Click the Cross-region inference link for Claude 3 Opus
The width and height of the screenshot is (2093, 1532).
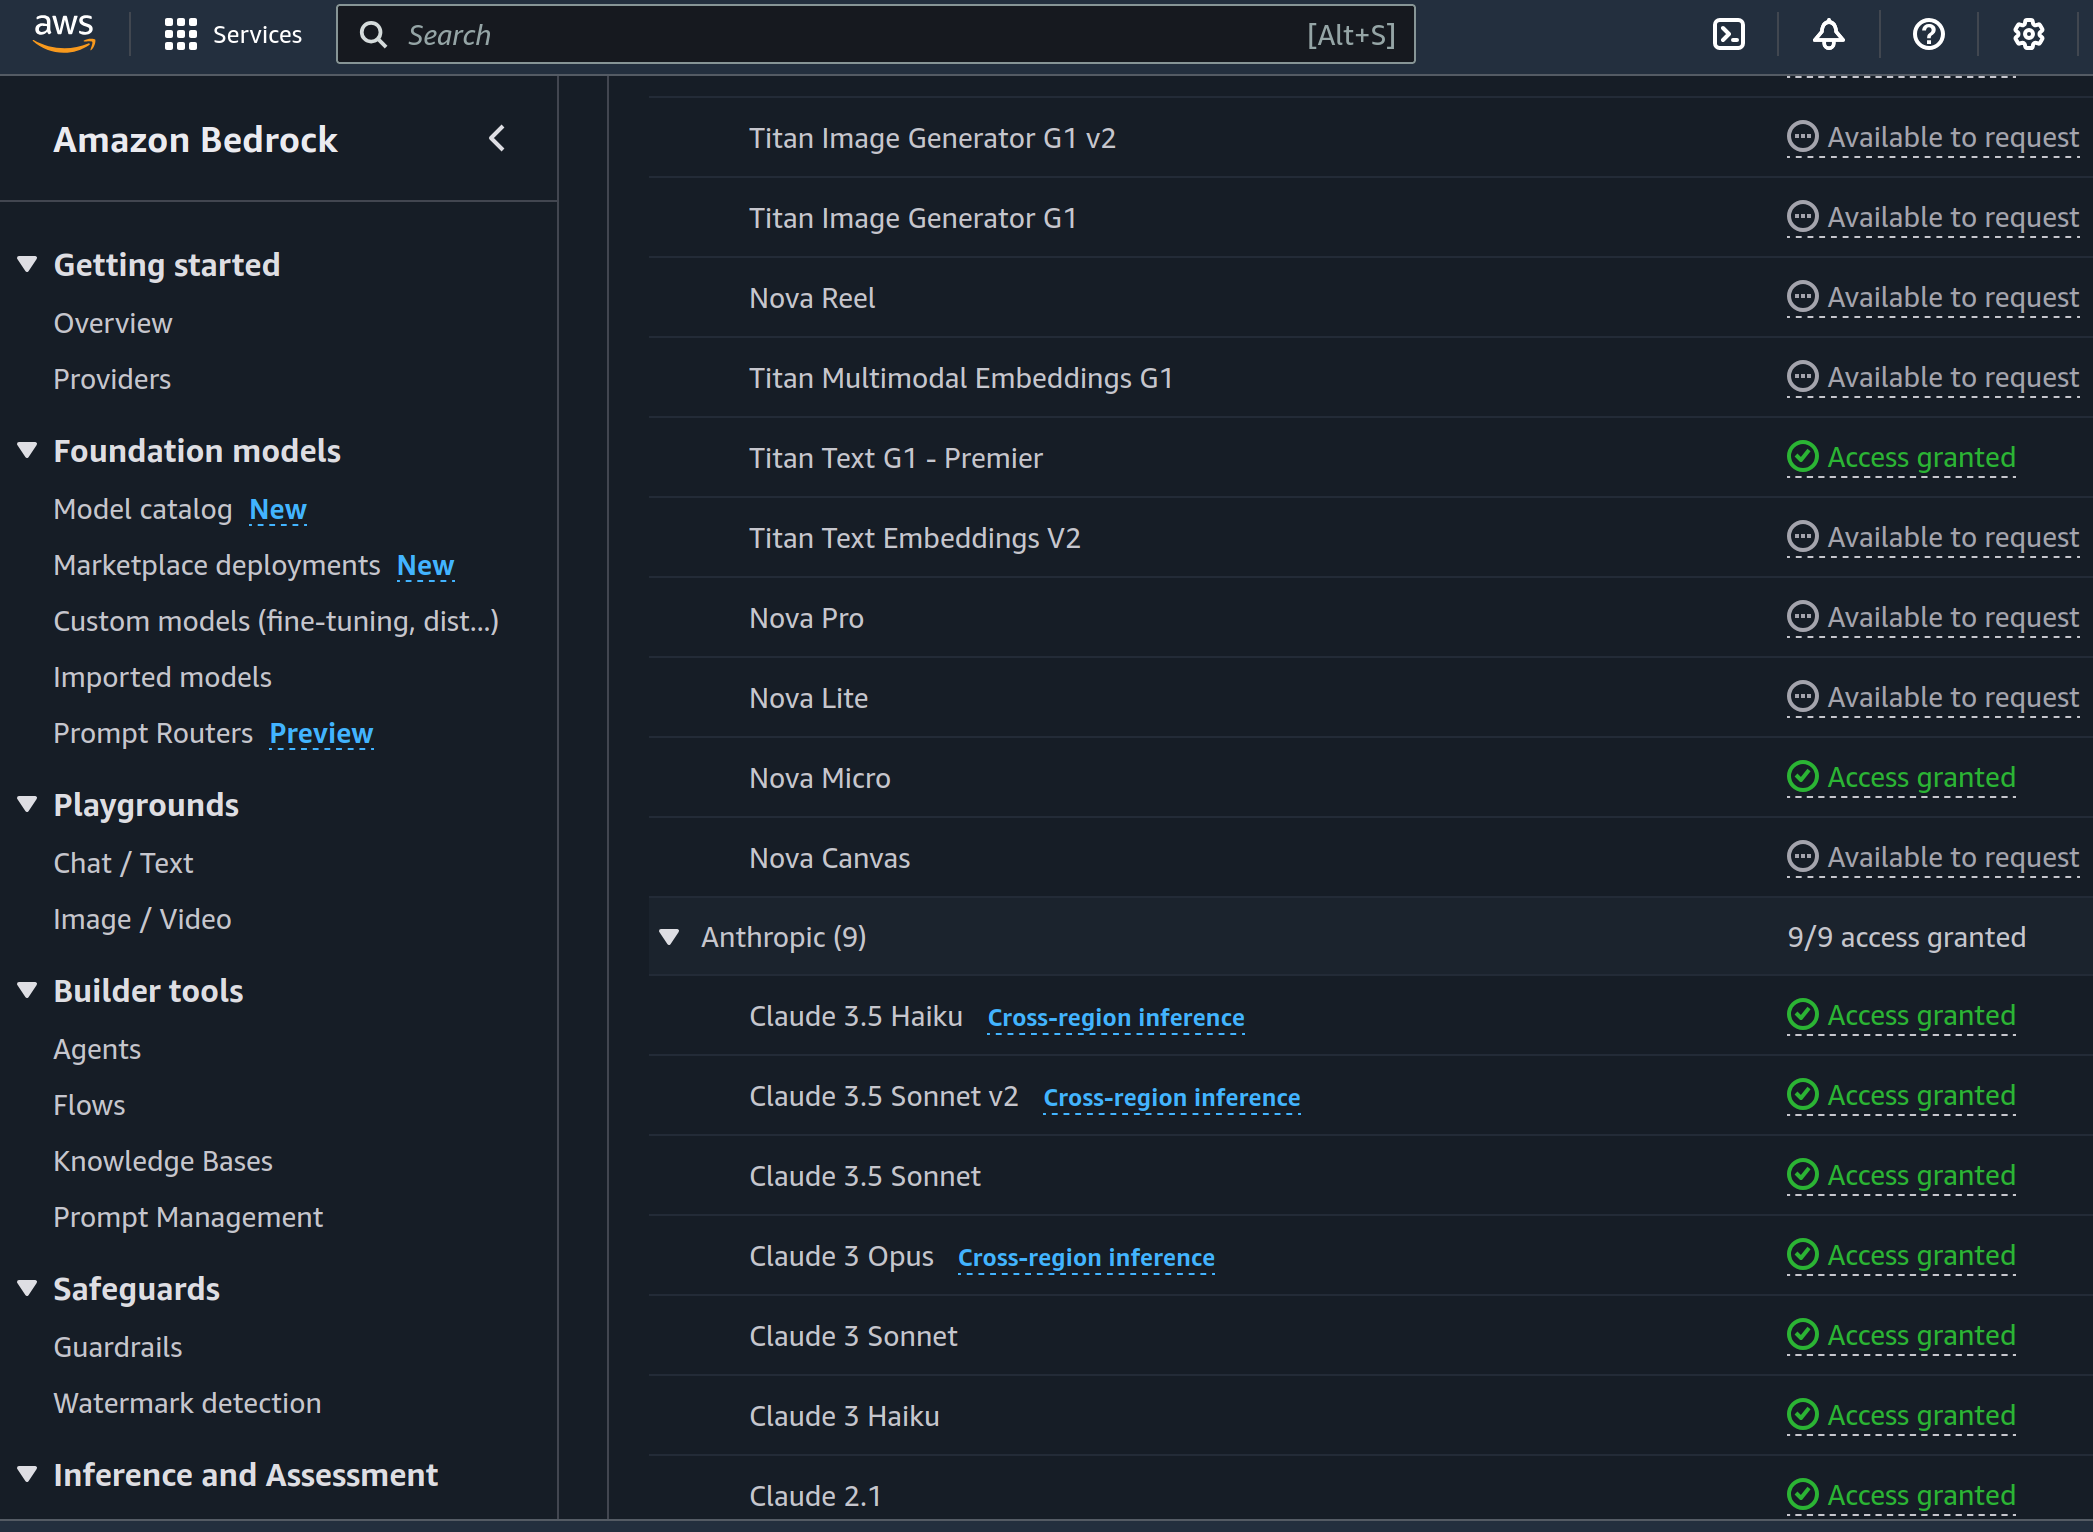click(1086, 1256)
